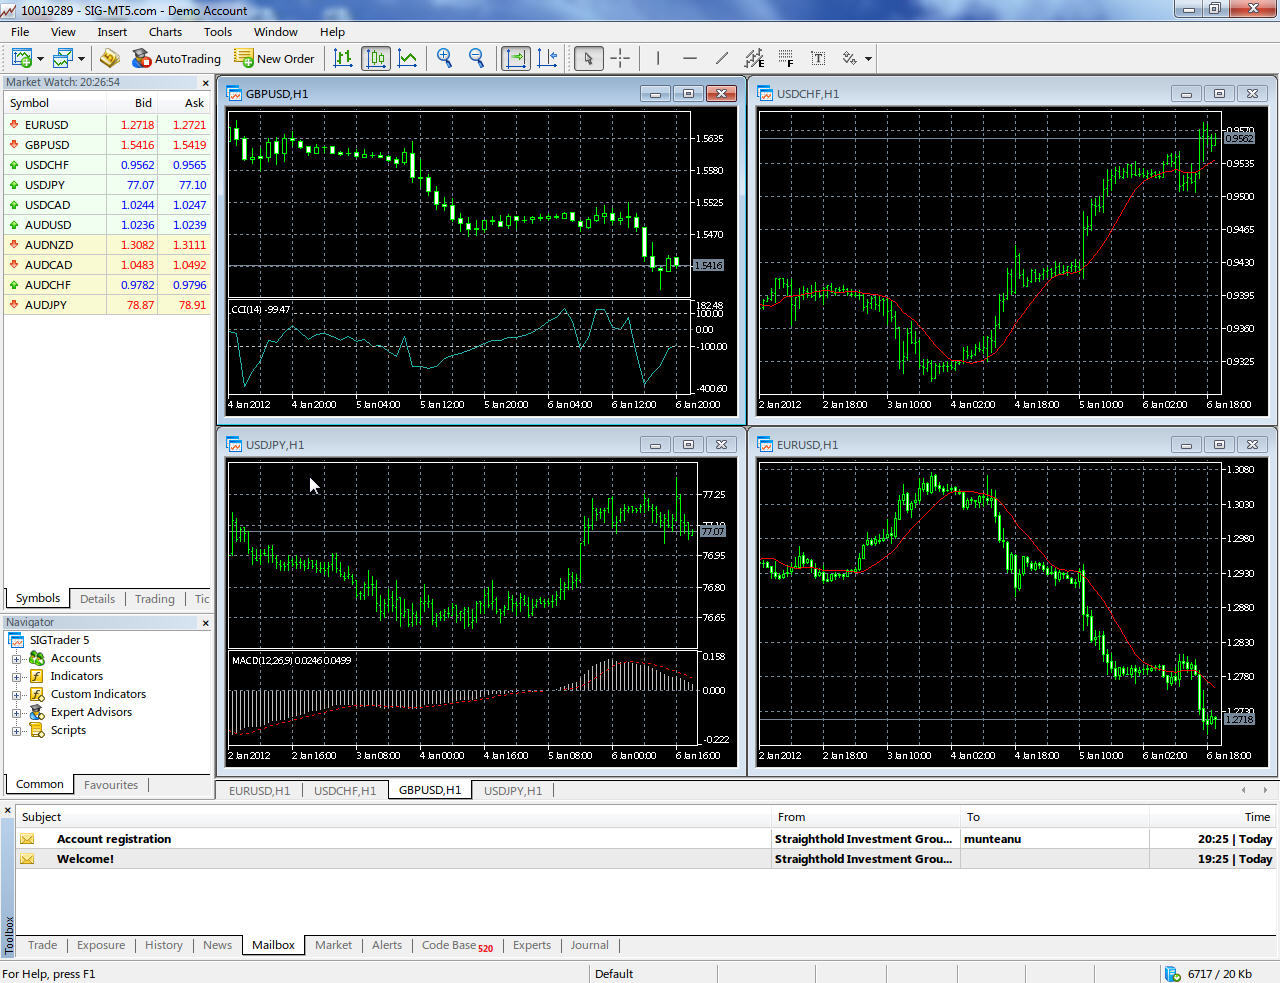Image resolution: width=1280 pixels, height=983 pixels.
Task: Expand the new chart dropdown arrow
Action: [x=40, y=59]
